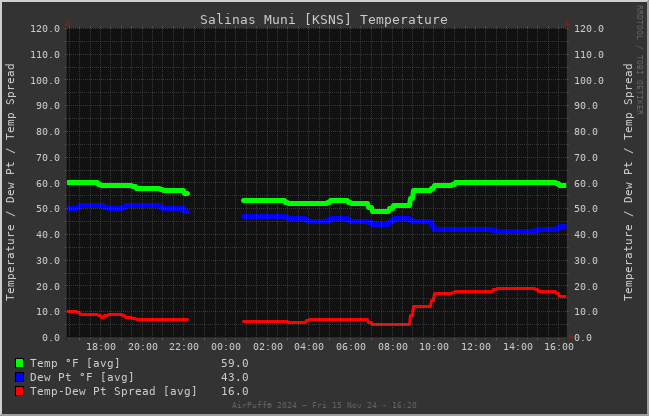Image resolution: width=649 pixels, height=416 pixels.
Task: Click the 12:00 time axis label
Action: [x=476, y=346]
